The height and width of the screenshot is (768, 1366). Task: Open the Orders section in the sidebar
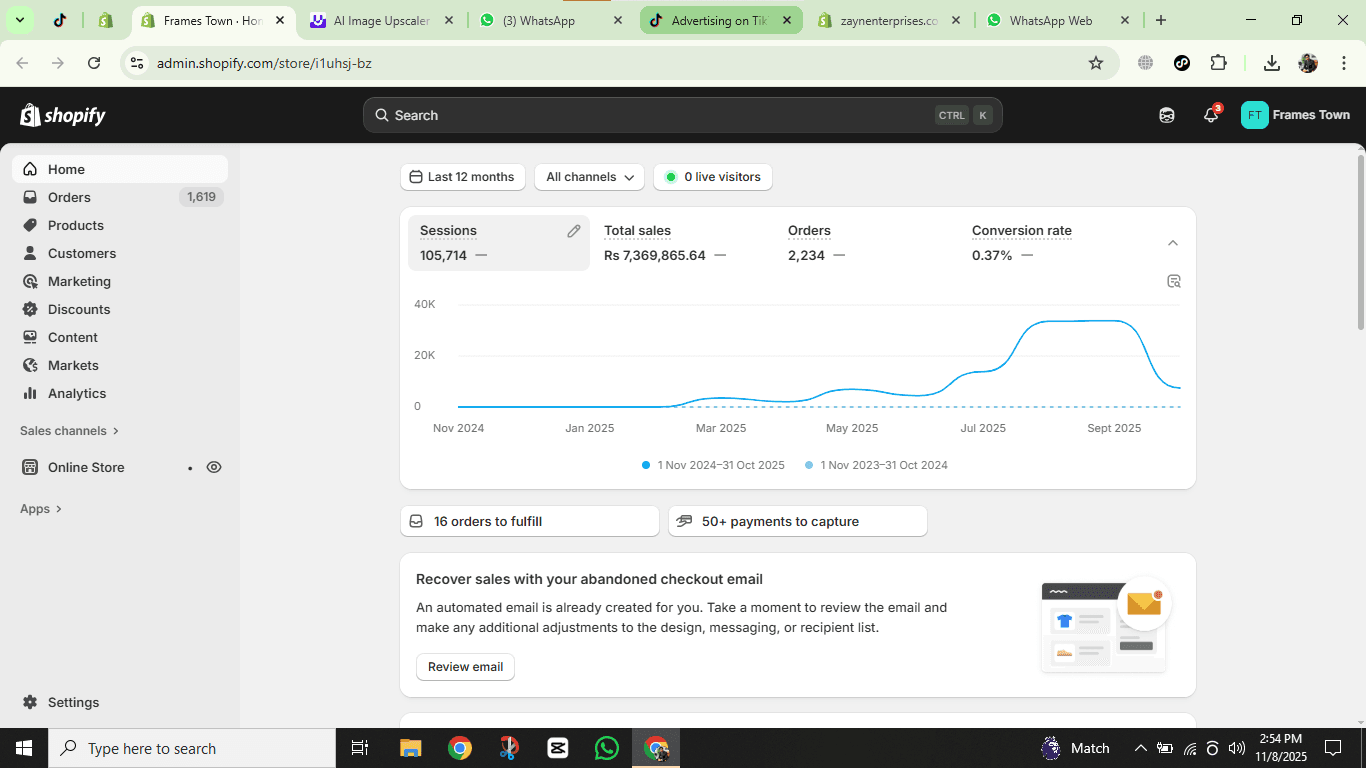point(70,197)
